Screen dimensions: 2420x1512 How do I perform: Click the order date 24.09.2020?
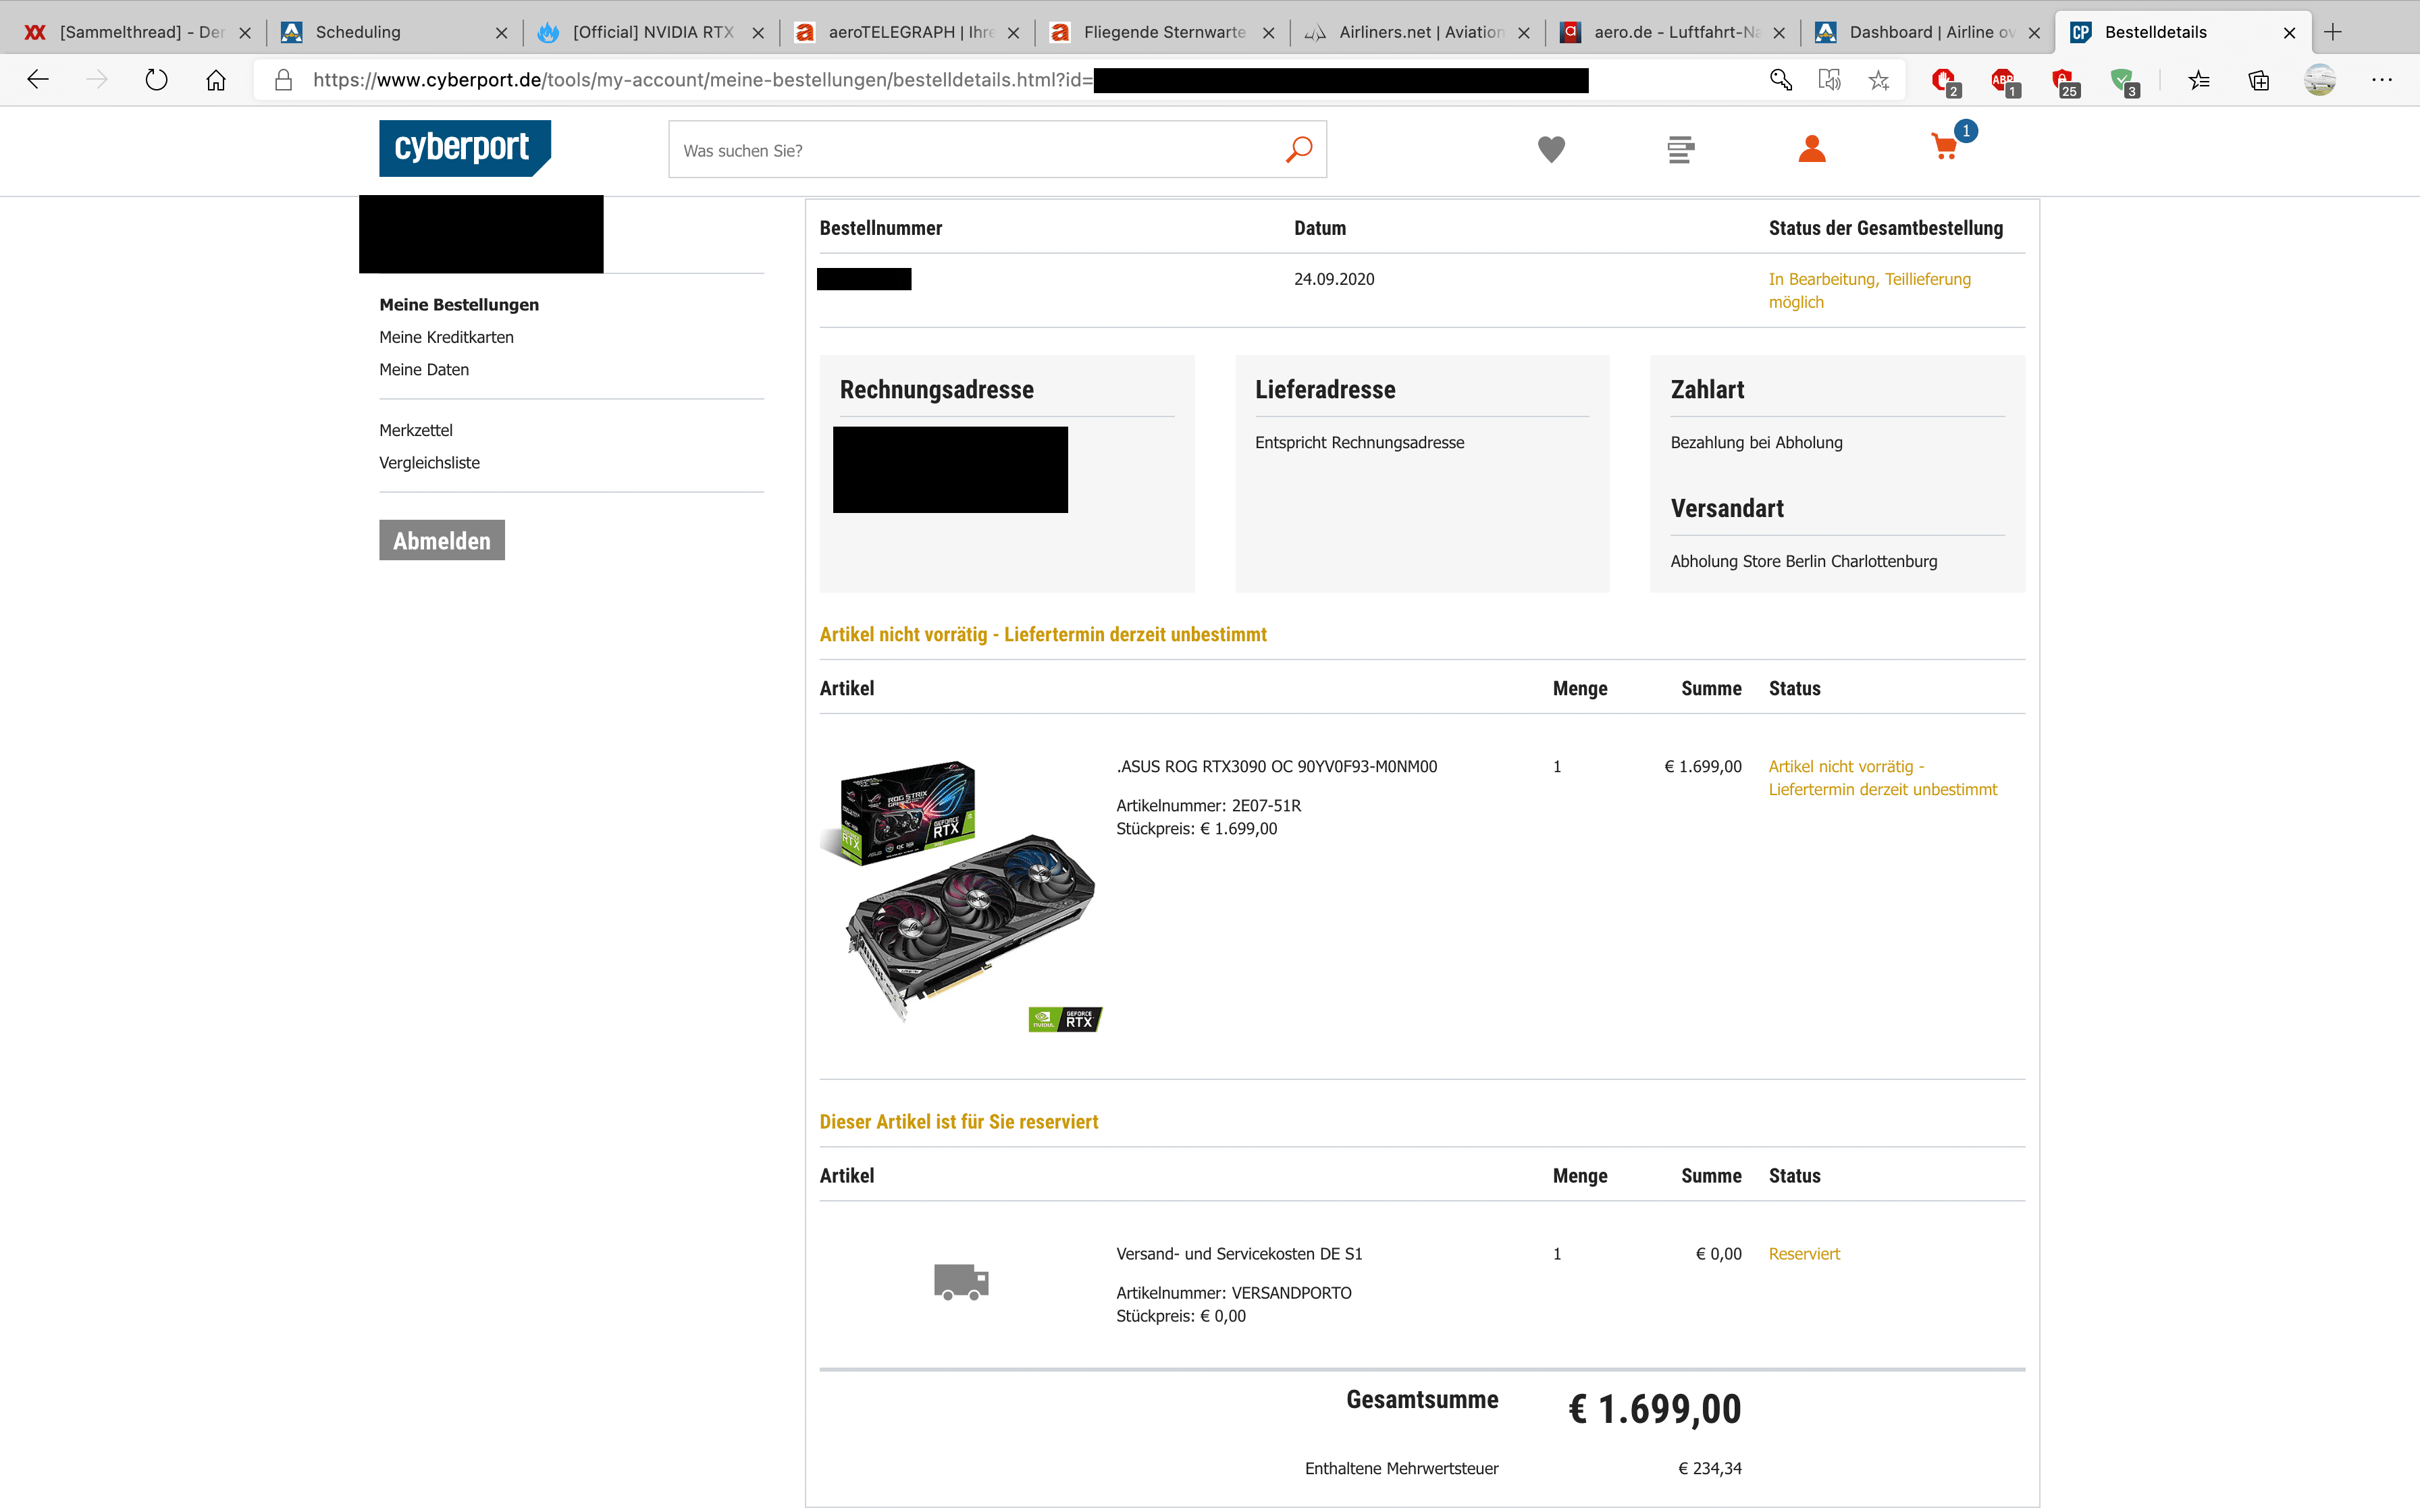(1334, 279)
